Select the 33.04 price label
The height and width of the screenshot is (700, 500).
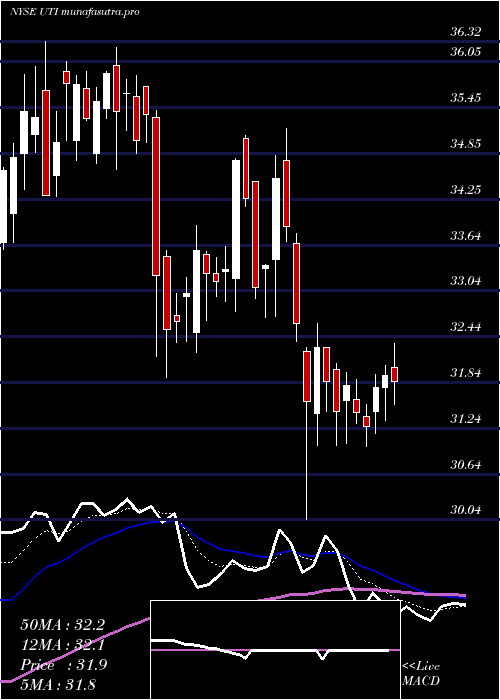(466, 281)
